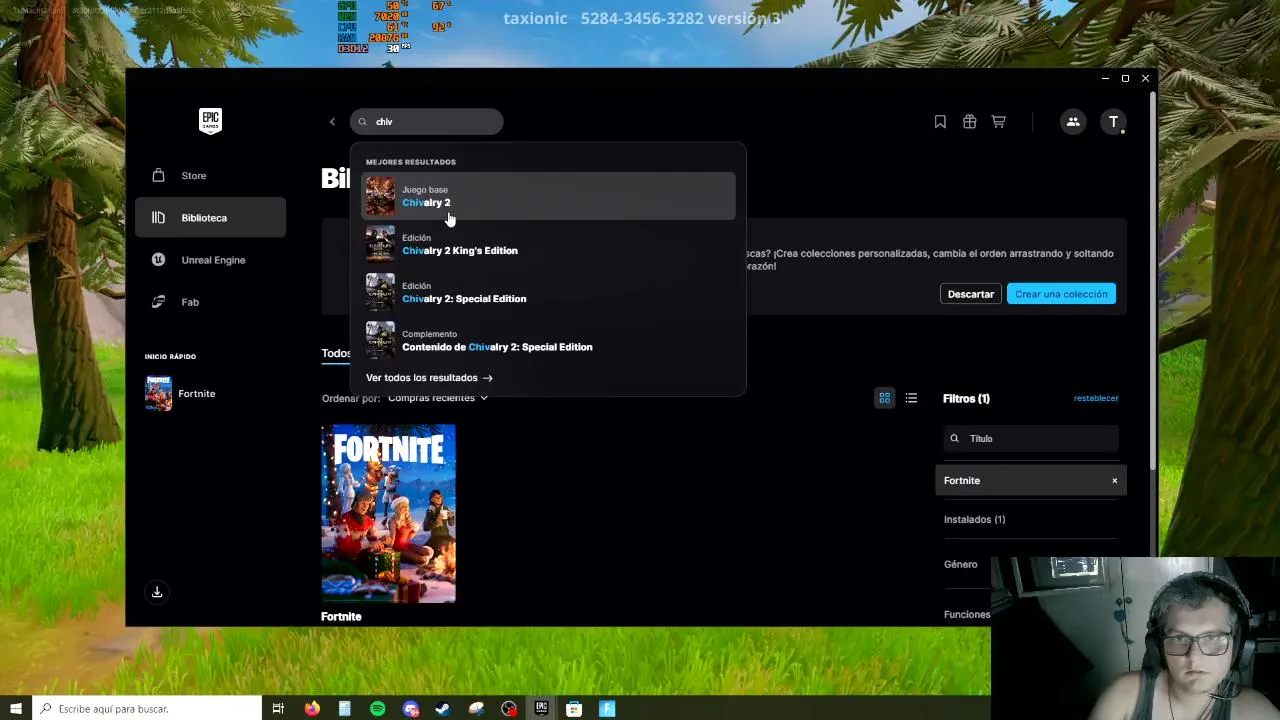1280x720 pixels.
Task: Click the Windows taskbar search box
Action: 146,708
